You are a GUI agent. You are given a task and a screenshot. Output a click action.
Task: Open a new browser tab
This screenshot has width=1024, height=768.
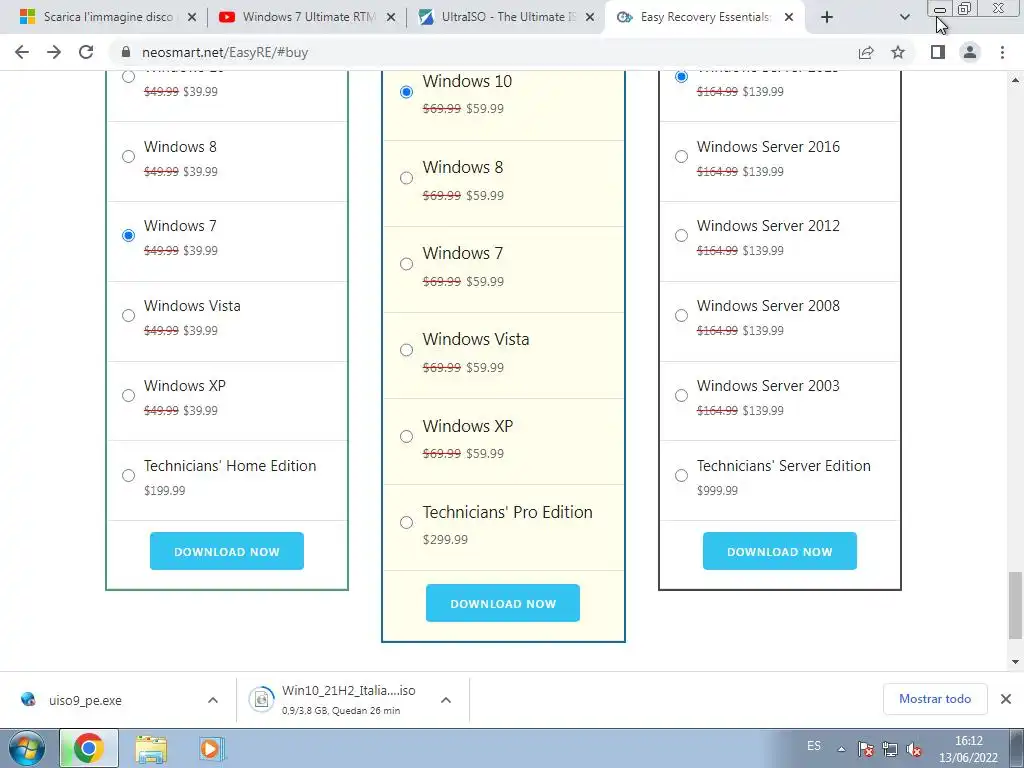coord(827,17)
